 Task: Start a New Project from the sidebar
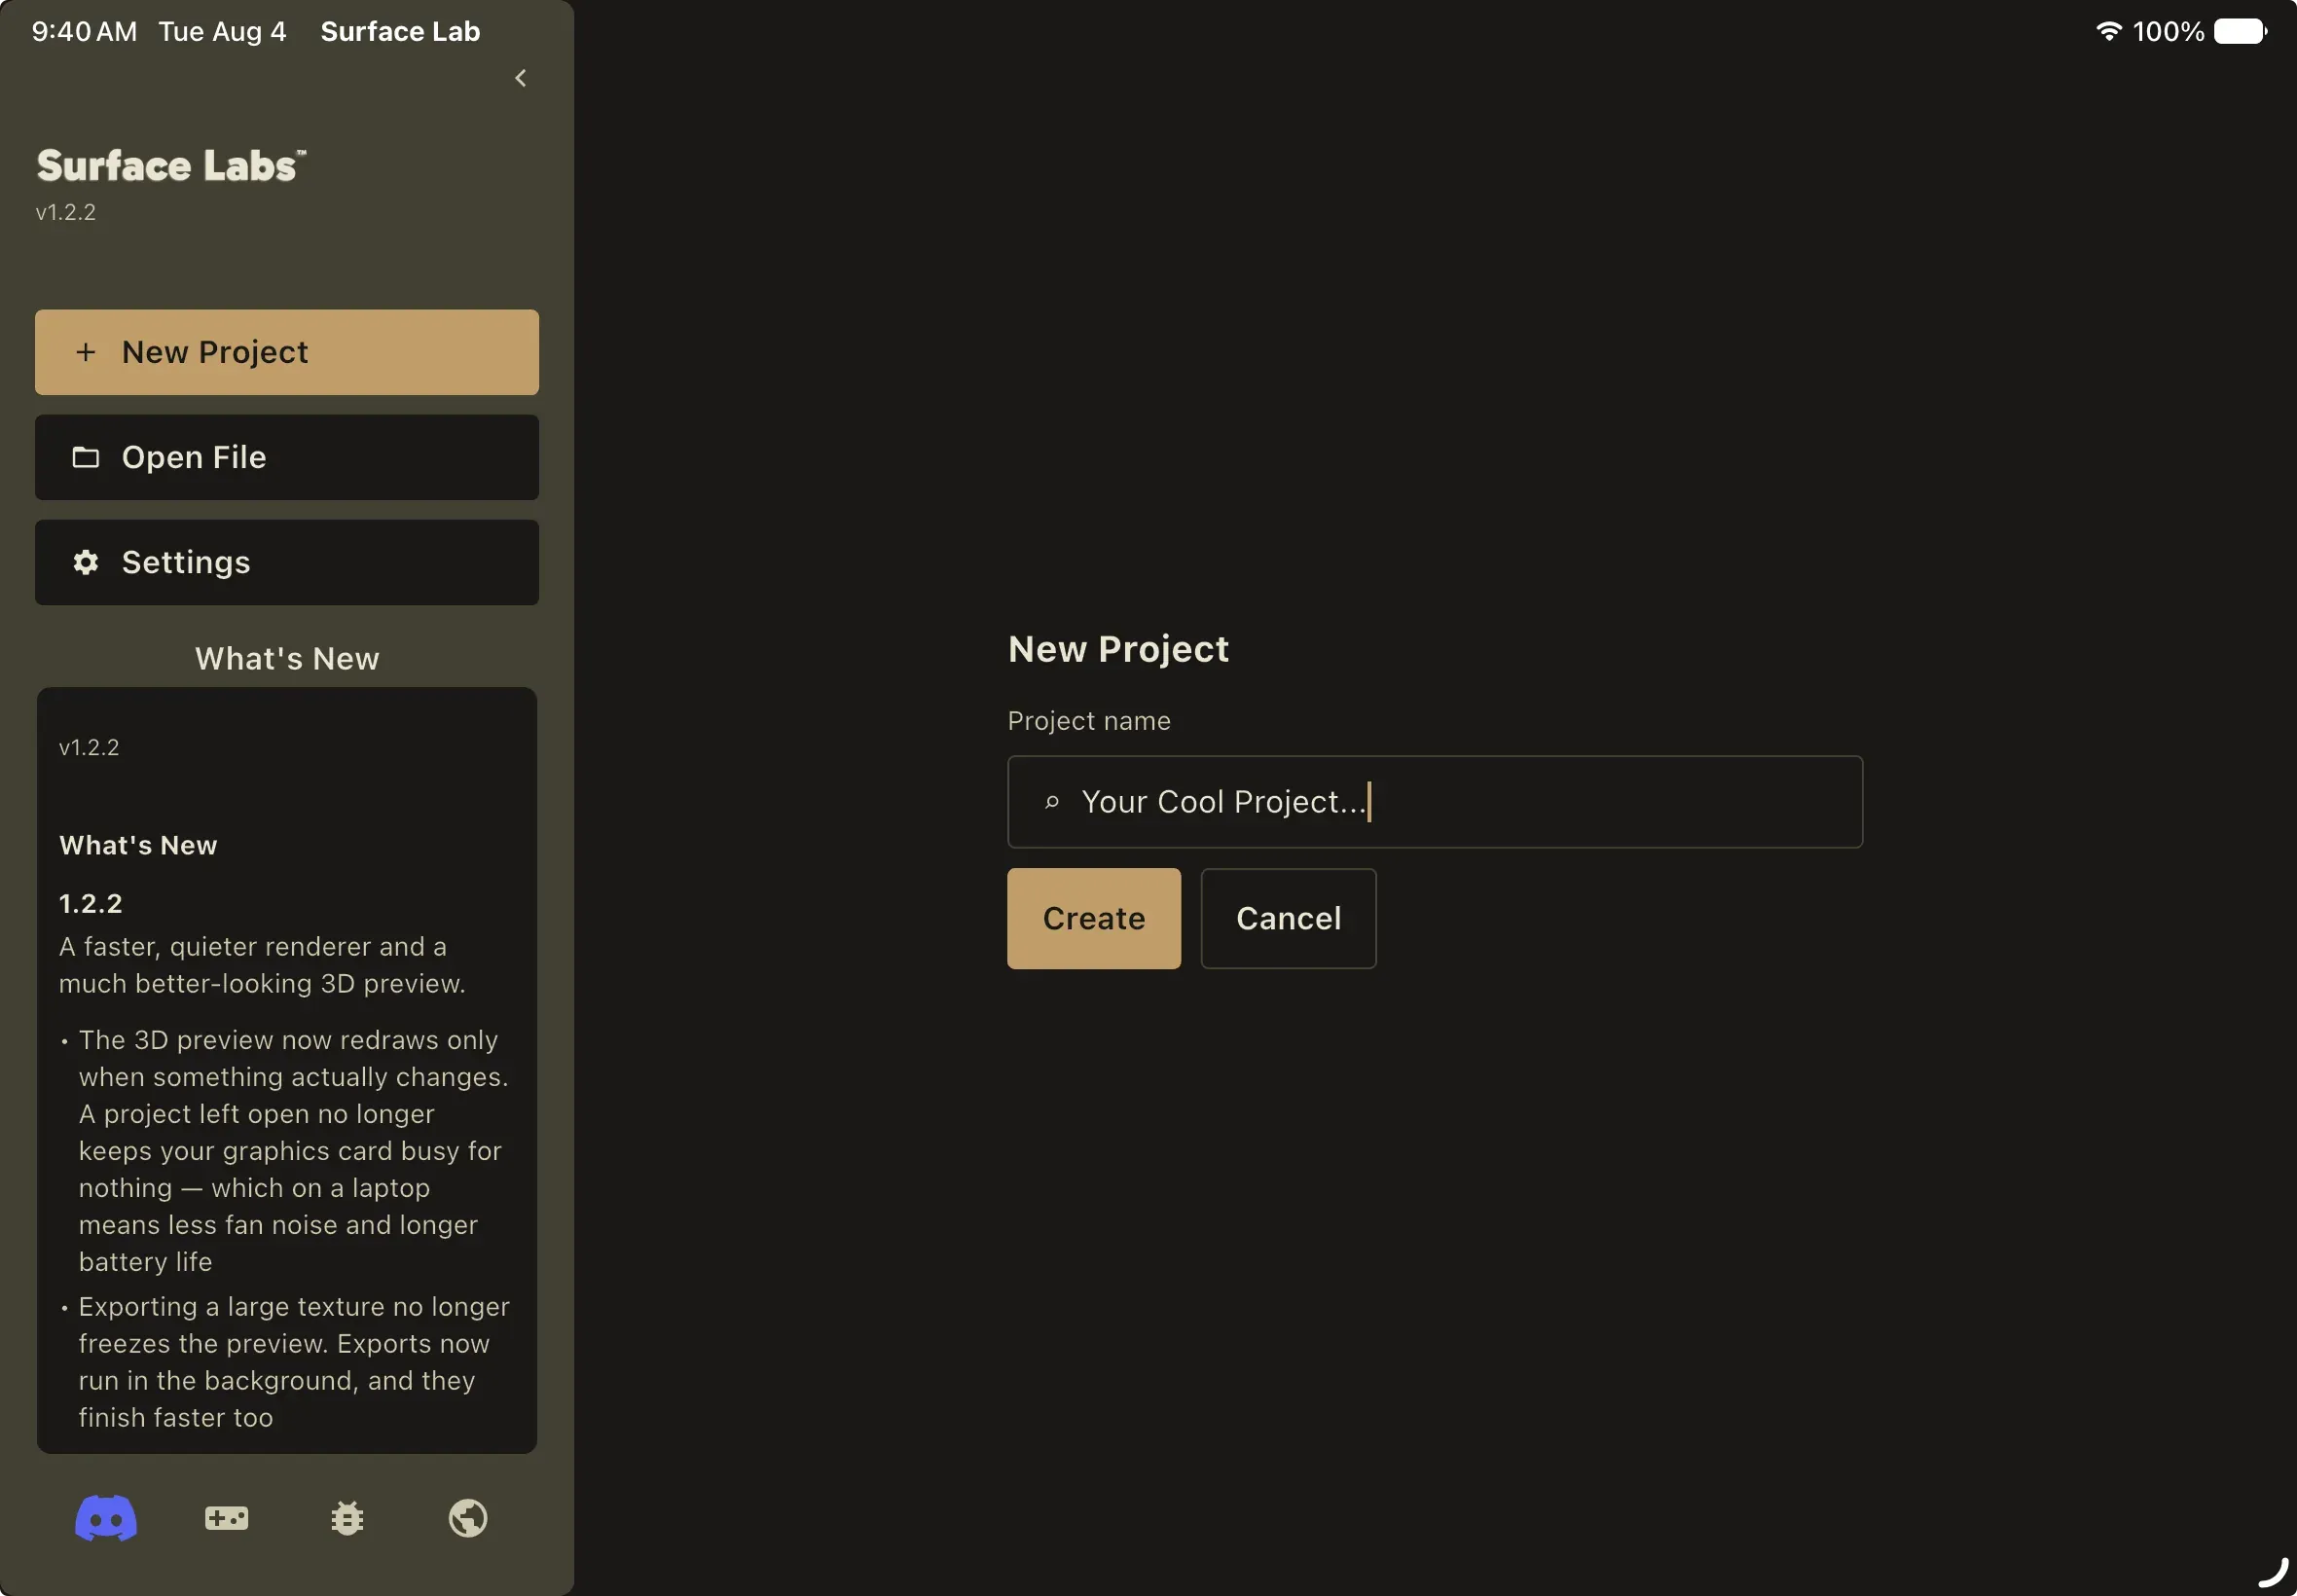[287, 352]
